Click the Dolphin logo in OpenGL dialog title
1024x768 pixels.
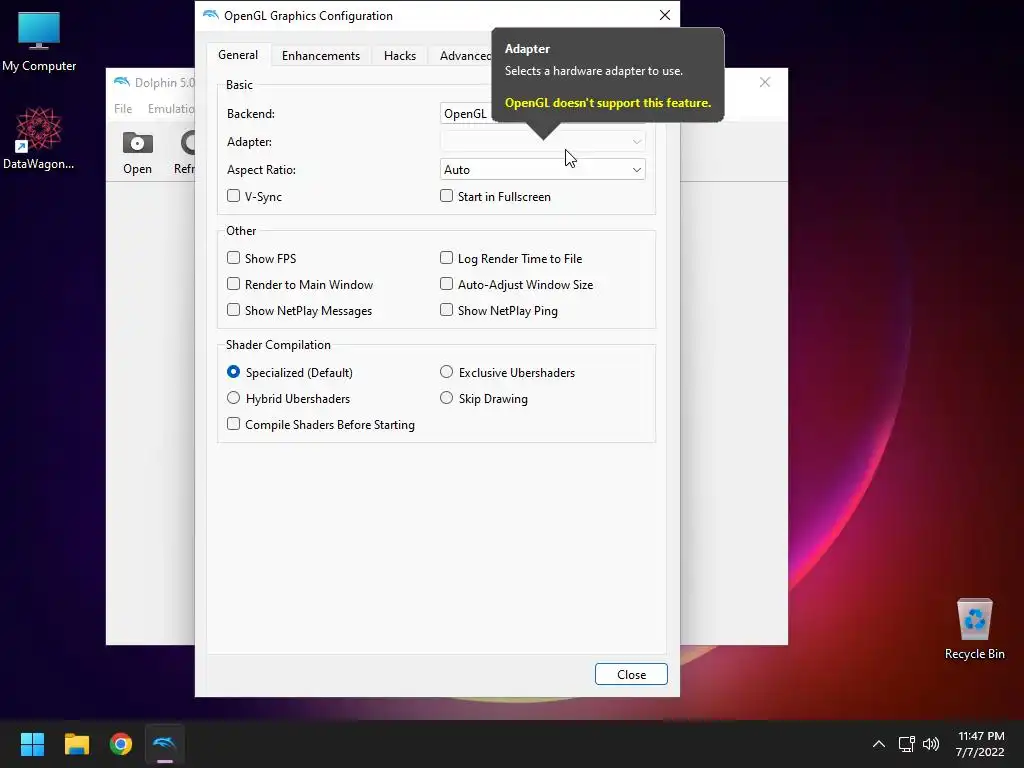(x=210, y=15)
